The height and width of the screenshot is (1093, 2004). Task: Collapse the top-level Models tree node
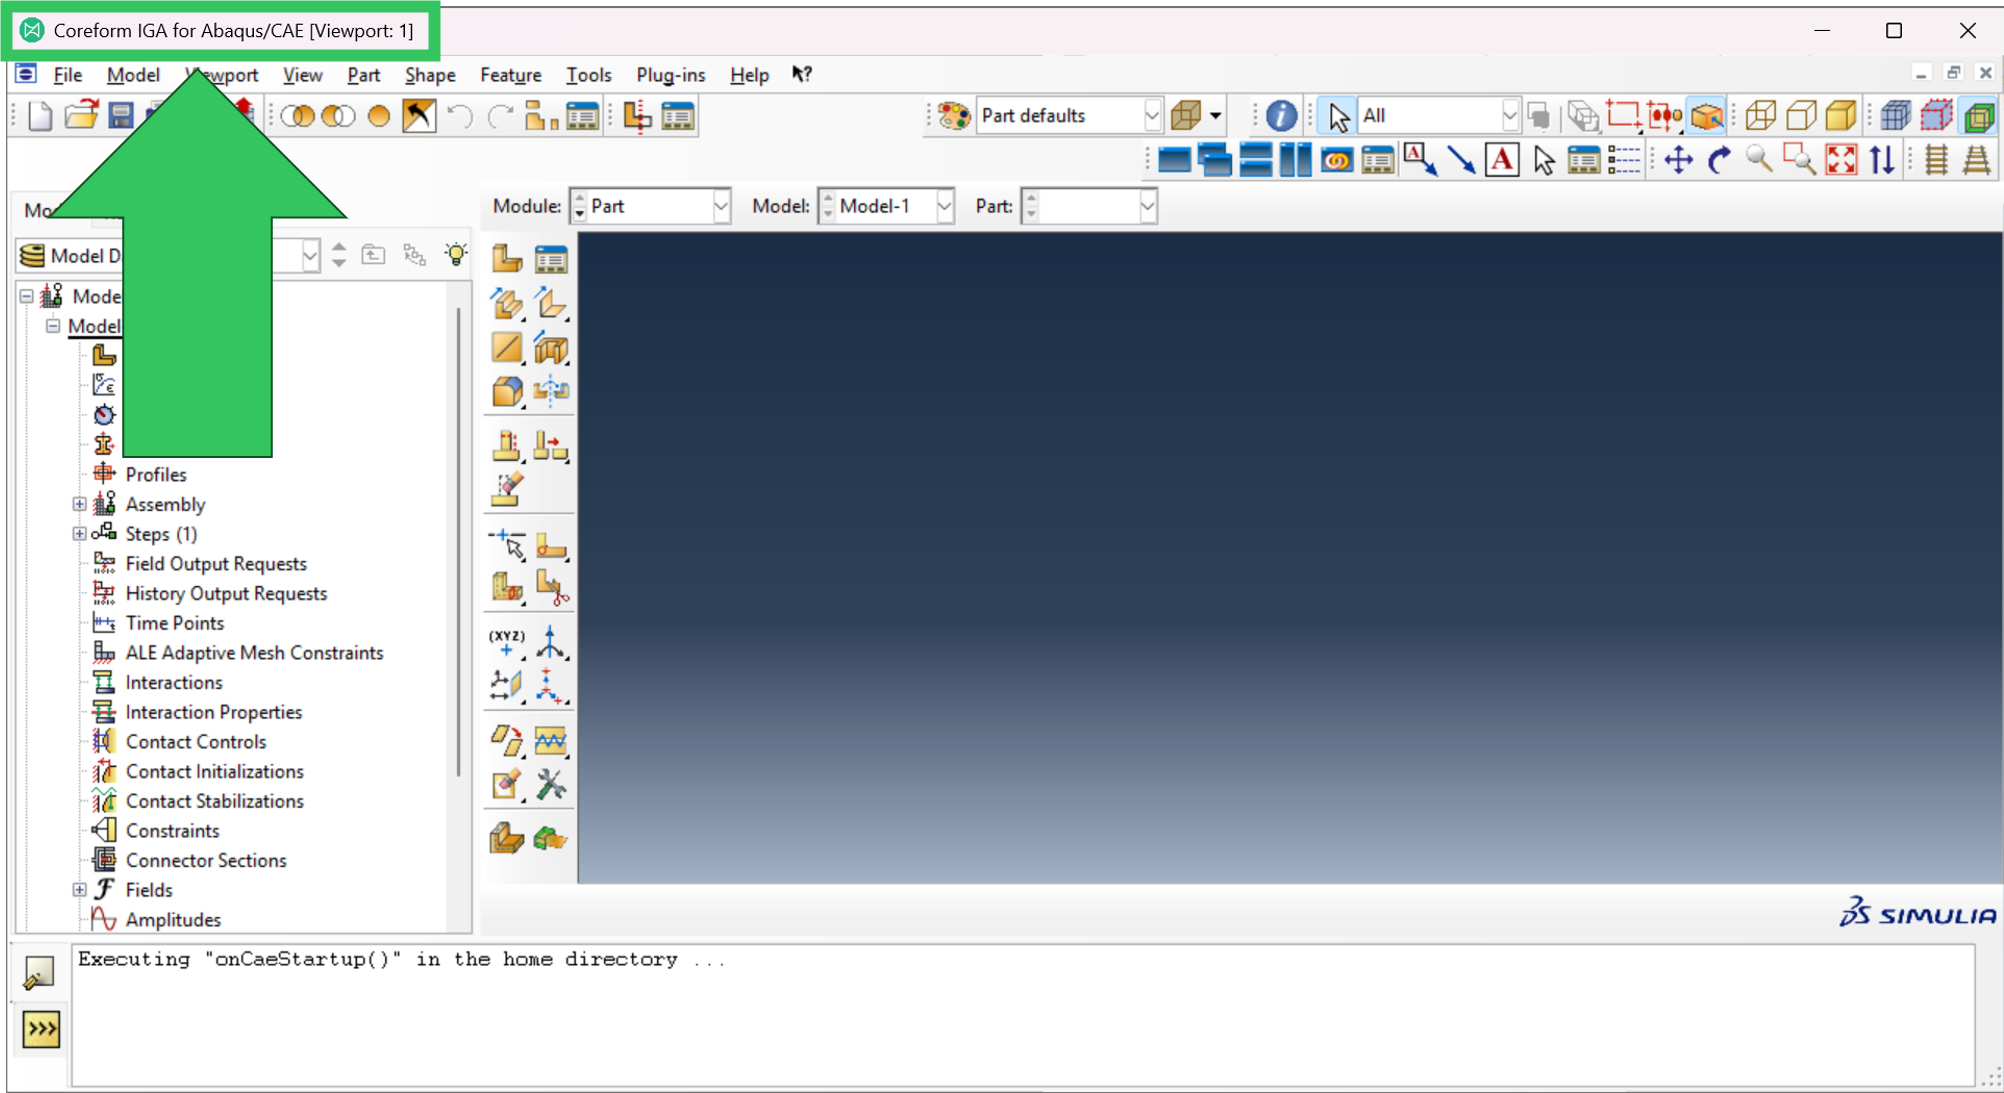click(27, 296)
